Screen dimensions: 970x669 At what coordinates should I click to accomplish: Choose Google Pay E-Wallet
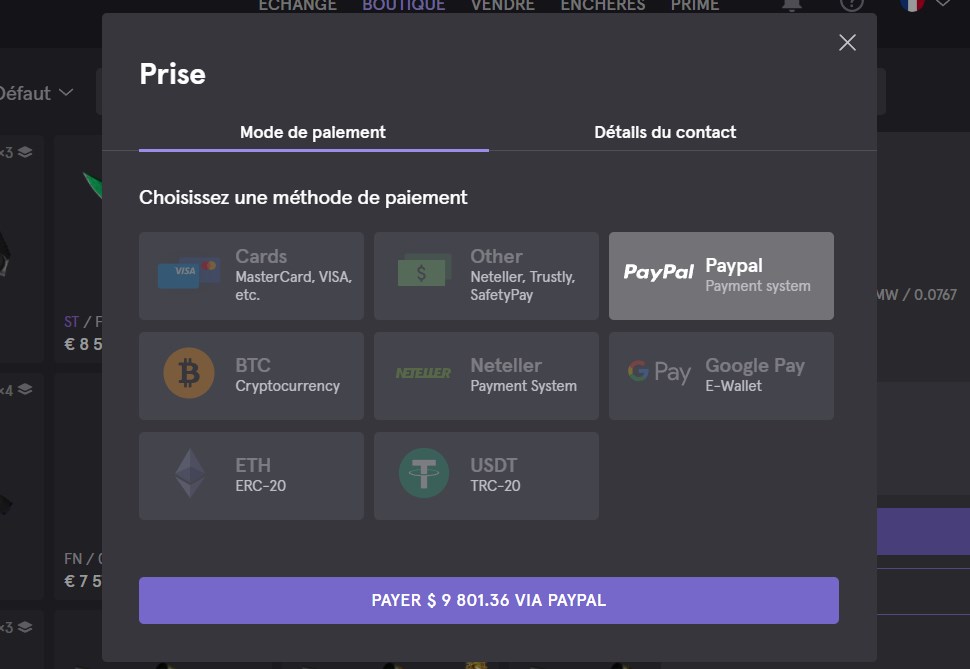721,376
